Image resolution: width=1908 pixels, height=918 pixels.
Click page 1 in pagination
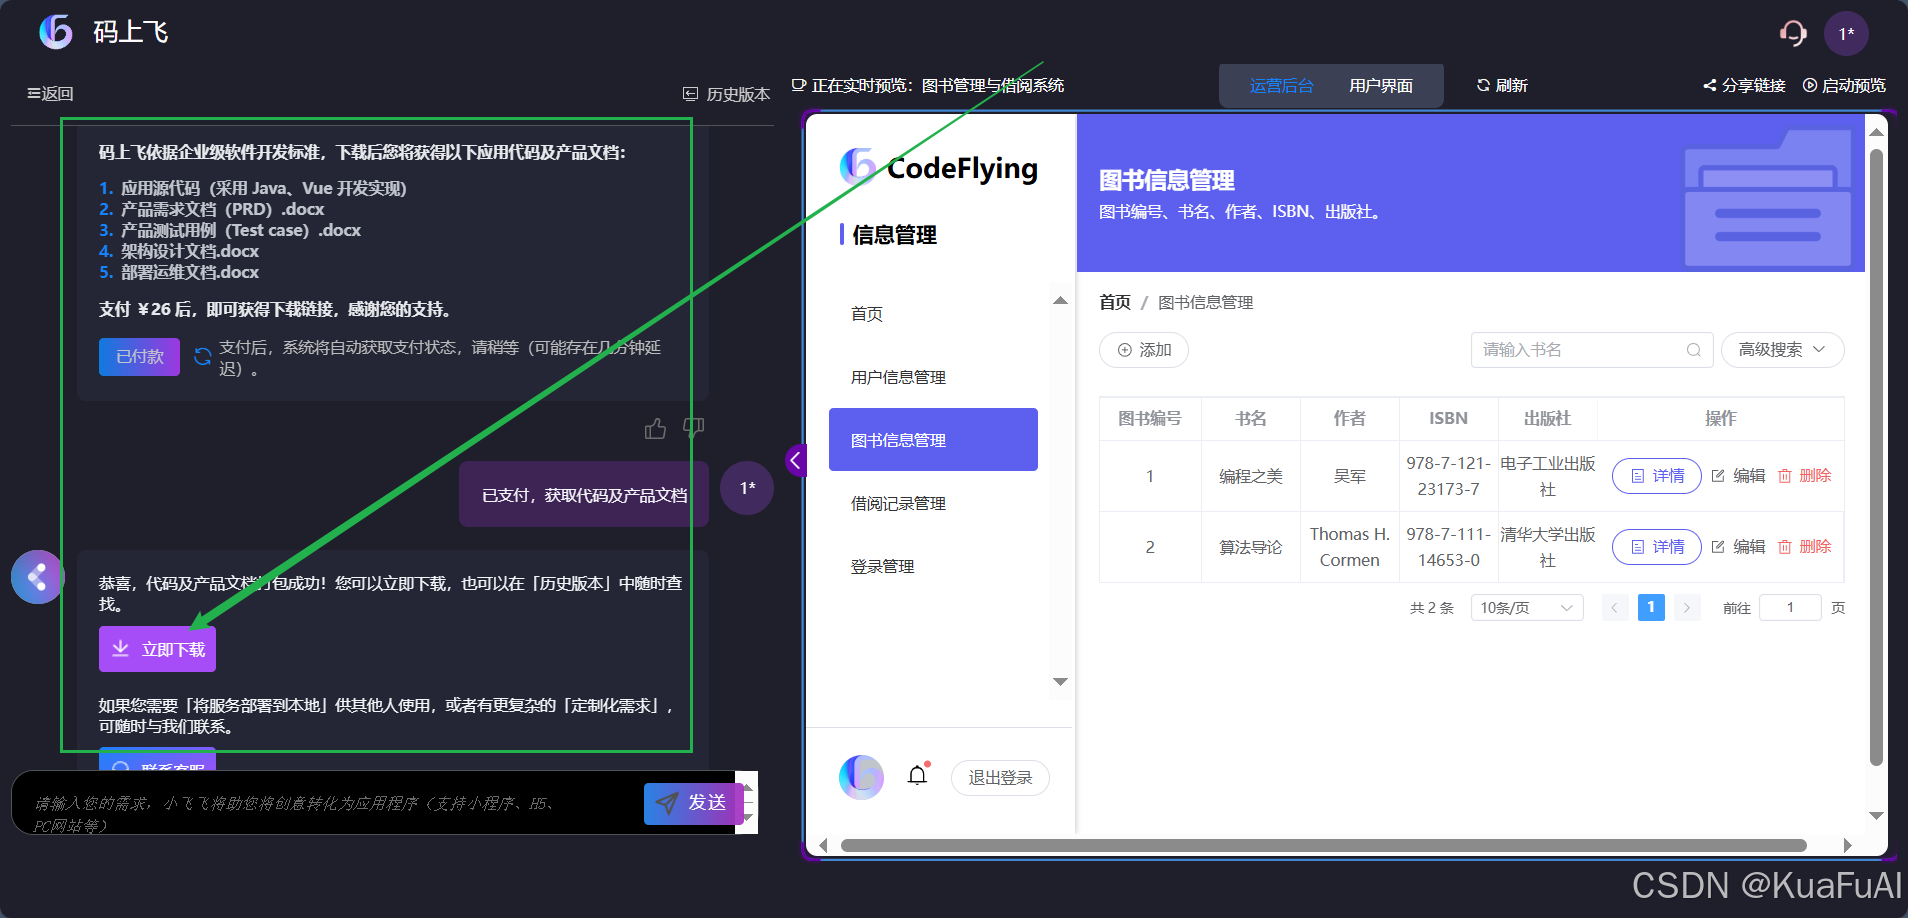pos(1651,607)
